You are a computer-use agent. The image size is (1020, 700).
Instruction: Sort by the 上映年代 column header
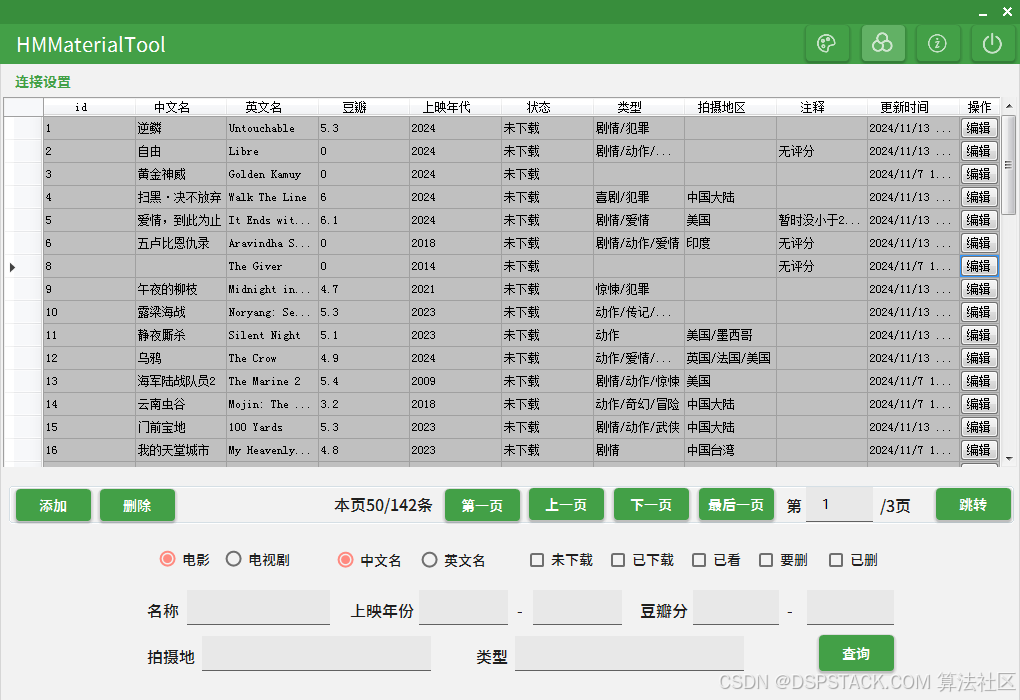[x=455, y=107]
